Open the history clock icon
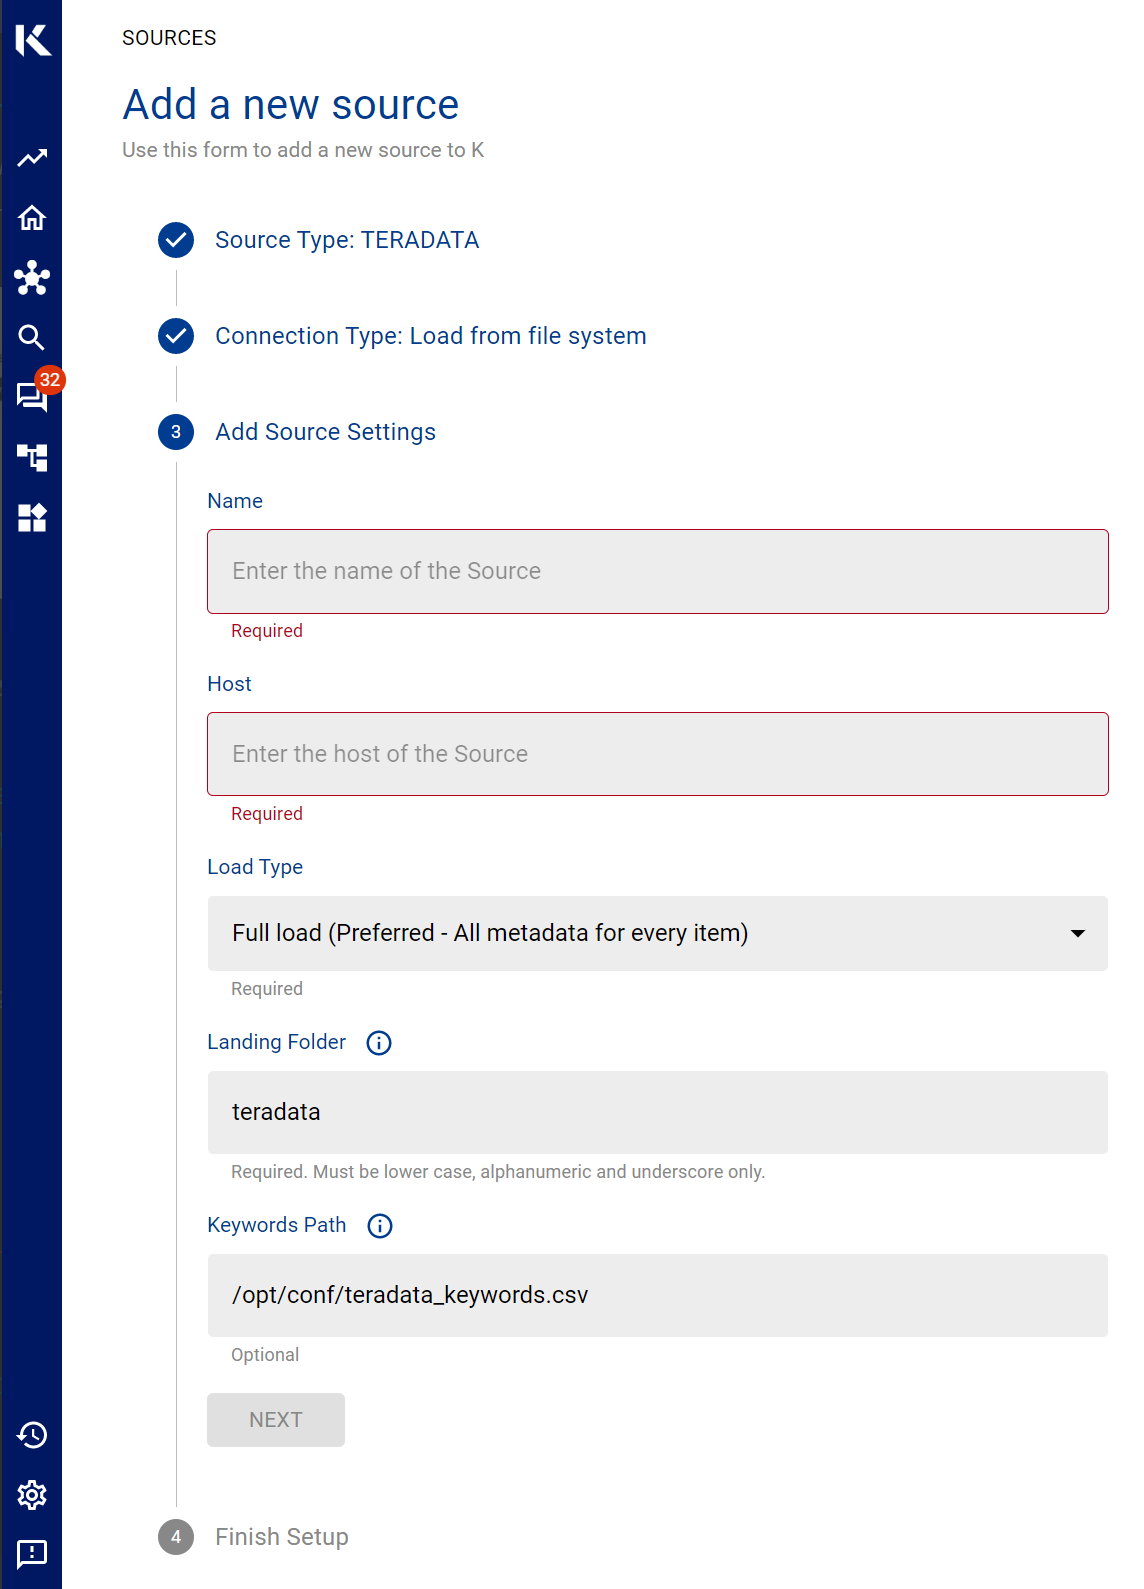 click(32, 1435)
